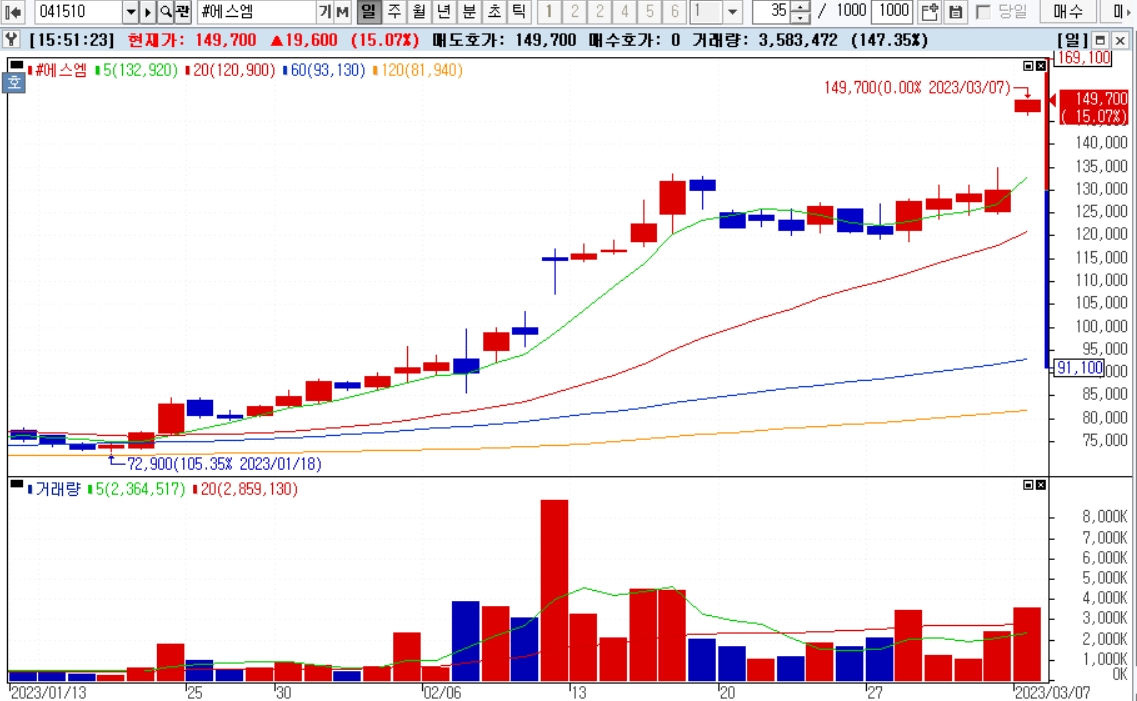Select the 5(2,364,517) volume average legend

tap(136, 489)
